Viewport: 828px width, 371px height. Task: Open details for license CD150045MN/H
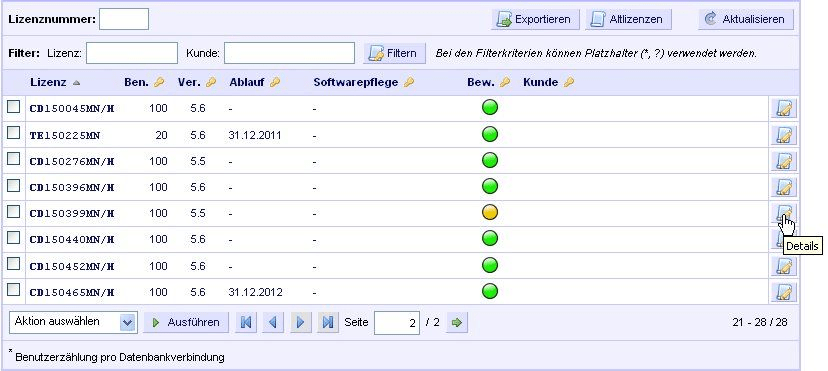click(784, 109)
